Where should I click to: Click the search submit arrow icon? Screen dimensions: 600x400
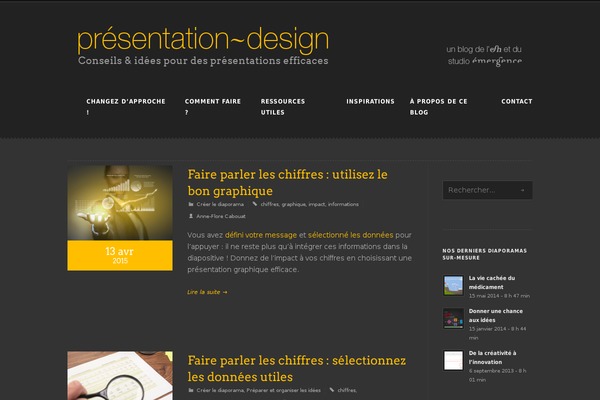pos(524,190)
